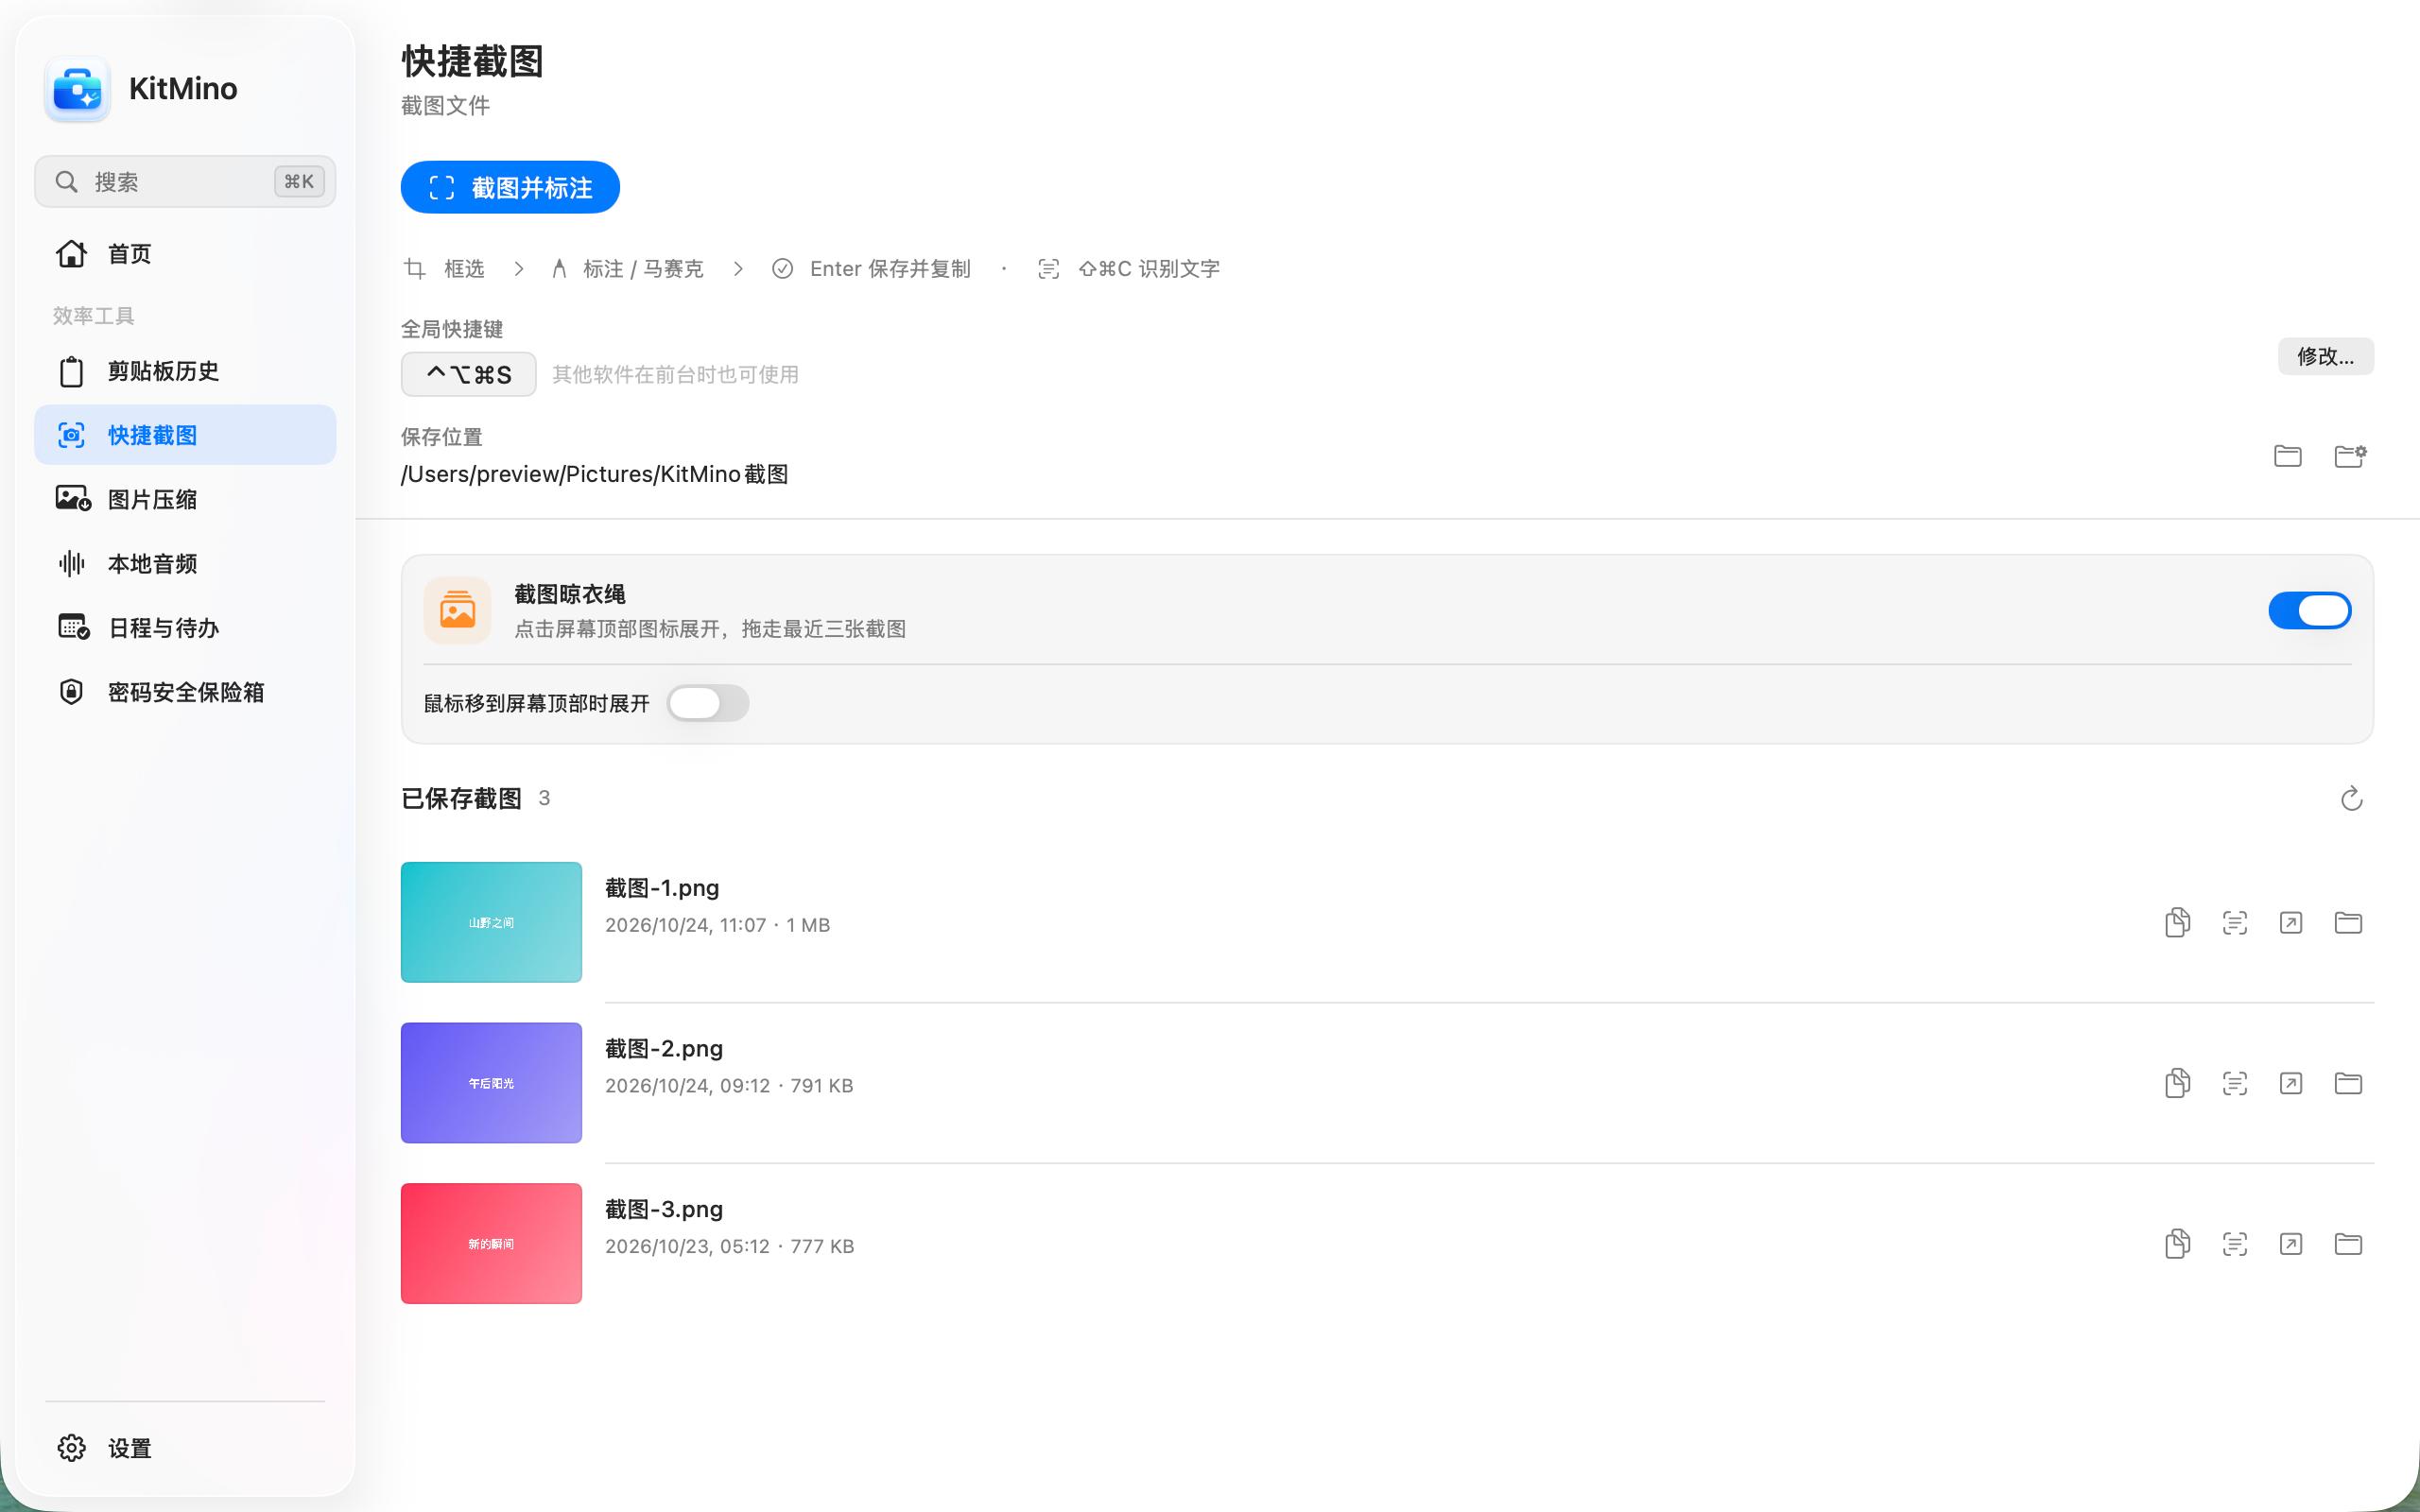The image size is (2420, 1512).
Task: Recognize text in 截图-3.png
Action: (x=2235, y=1244)
